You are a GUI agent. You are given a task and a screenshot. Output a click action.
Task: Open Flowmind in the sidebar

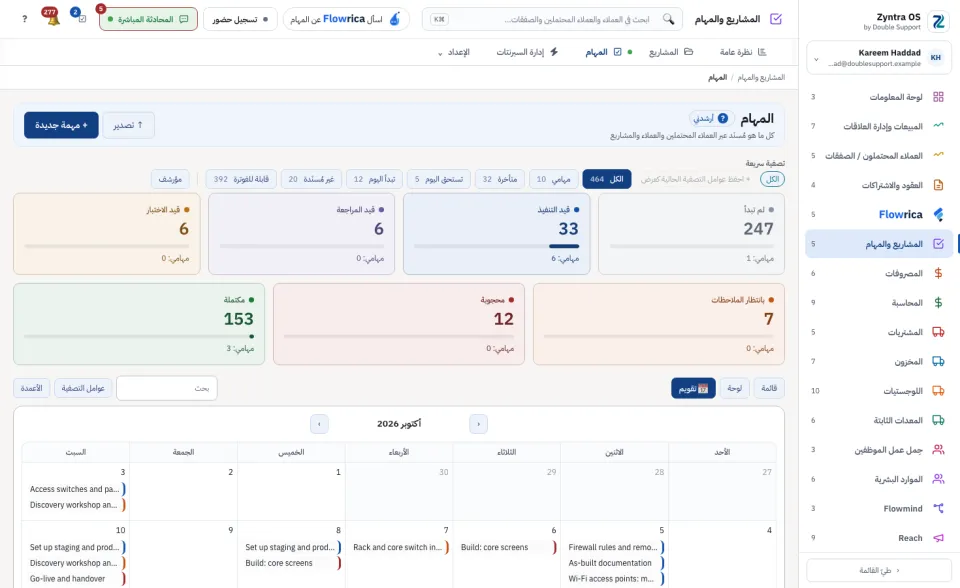(x=878, y=508)
